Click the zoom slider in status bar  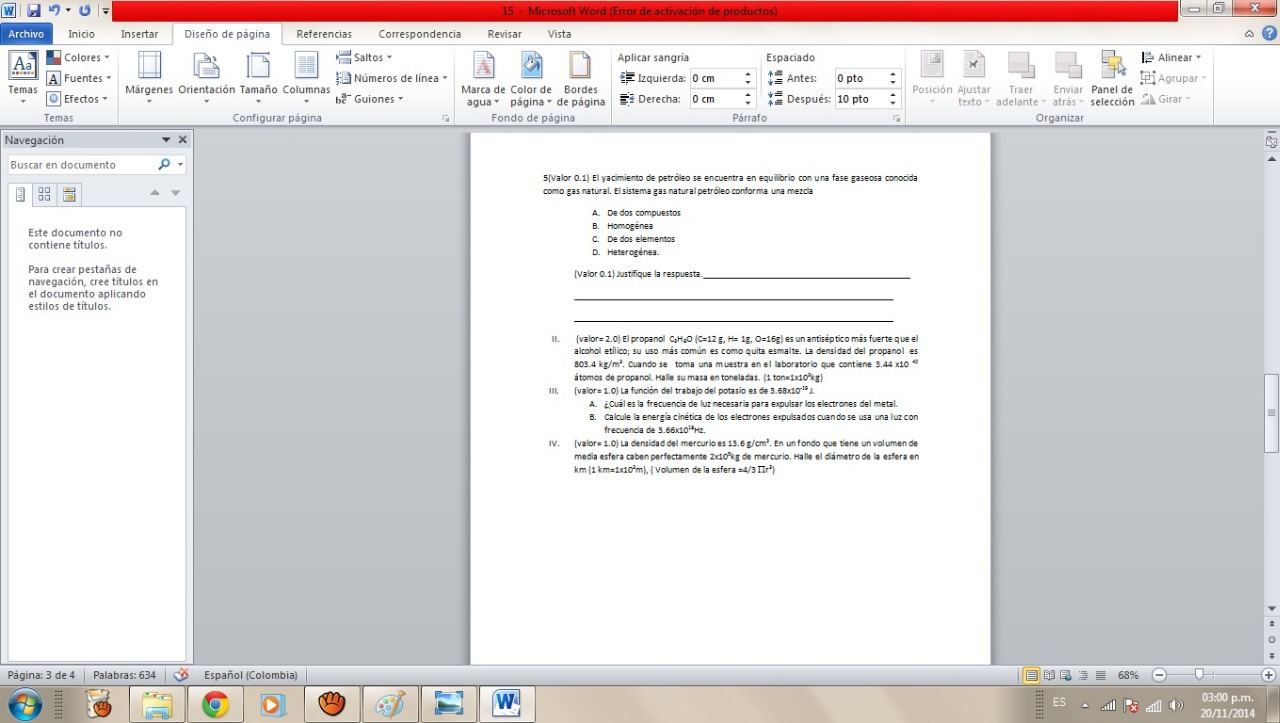coord(1198,675)
